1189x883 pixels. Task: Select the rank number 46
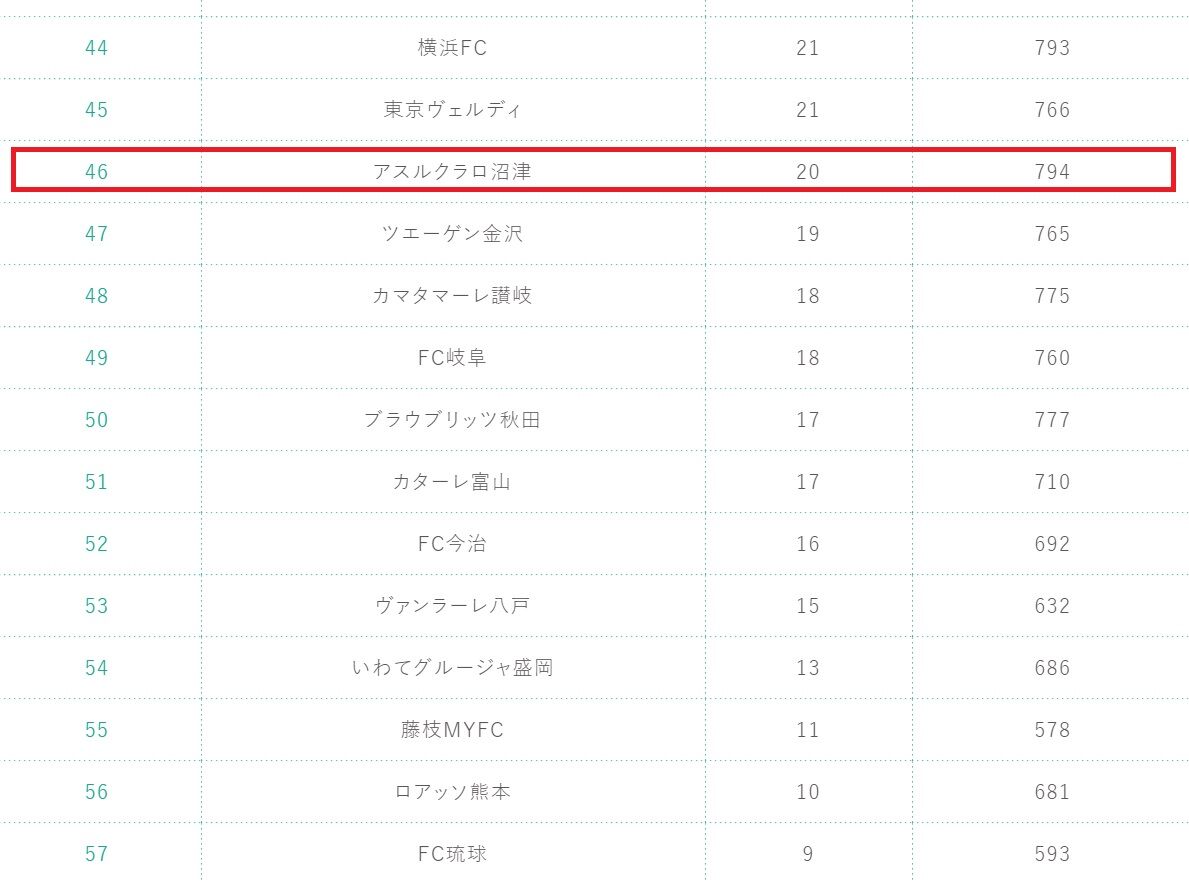click(x=96, y=171)
